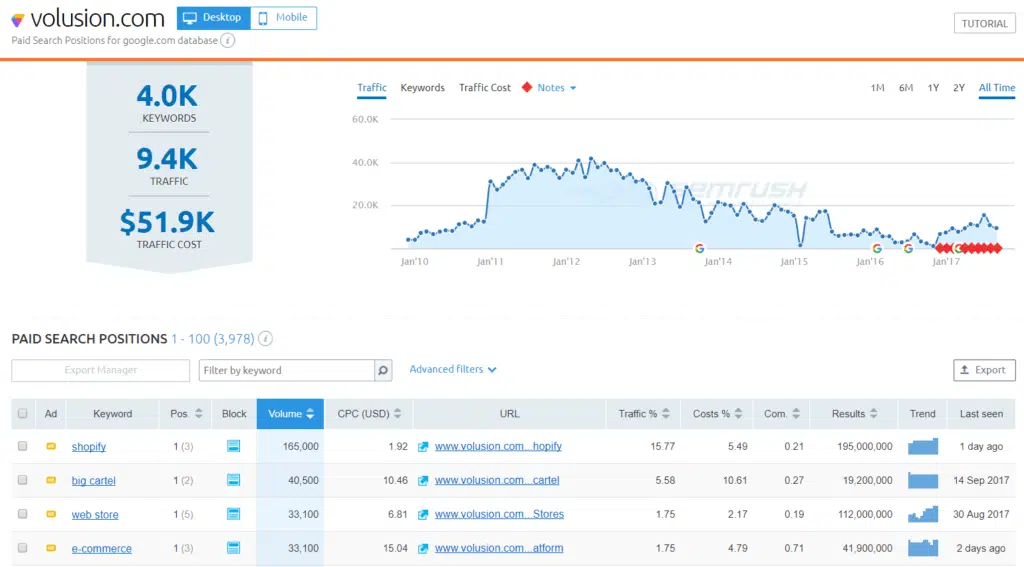Expand the Advanced filters dropdown

coord(453,369)
